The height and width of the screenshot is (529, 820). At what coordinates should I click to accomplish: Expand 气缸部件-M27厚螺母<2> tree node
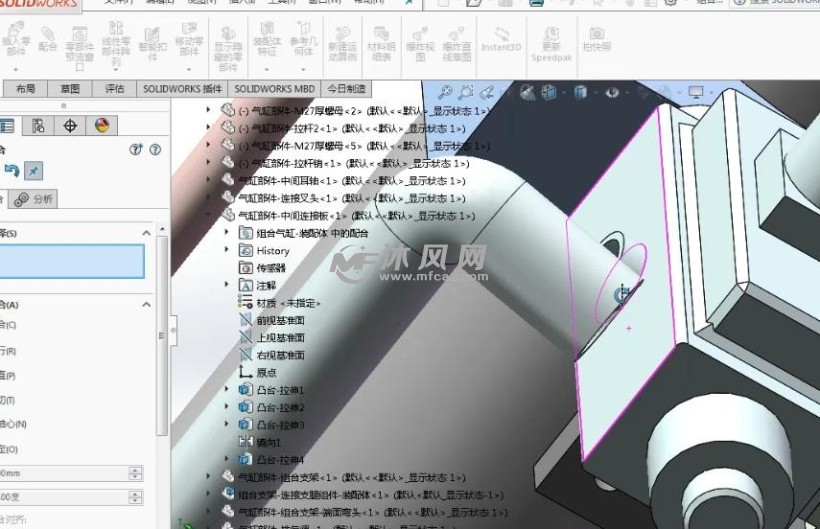209,110
